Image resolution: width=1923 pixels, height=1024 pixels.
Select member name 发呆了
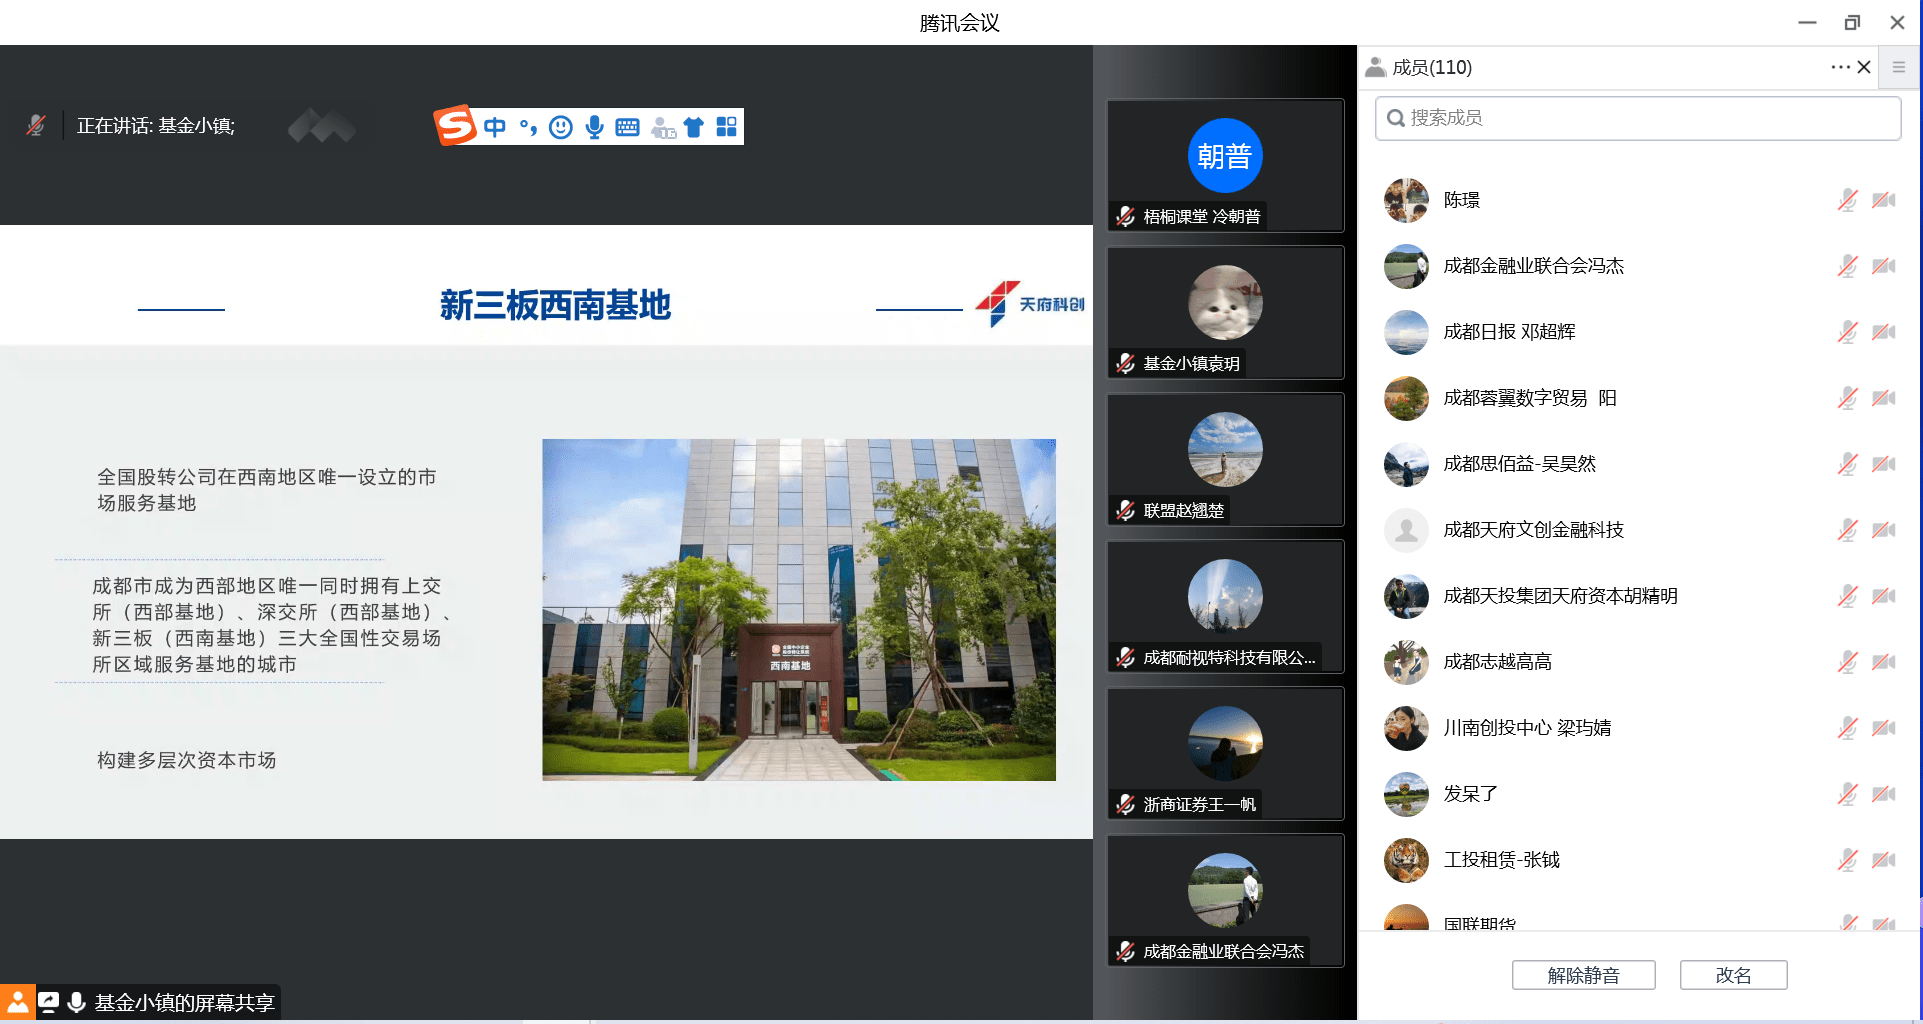pos(1470,794)
